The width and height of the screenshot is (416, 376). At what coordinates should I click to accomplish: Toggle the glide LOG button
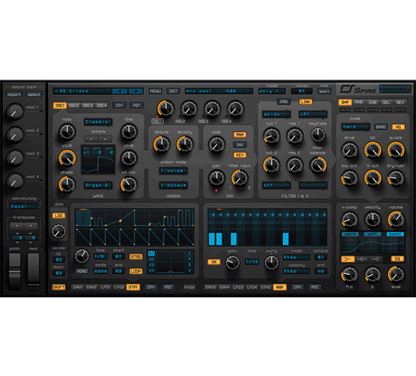(x=59, y=216)
